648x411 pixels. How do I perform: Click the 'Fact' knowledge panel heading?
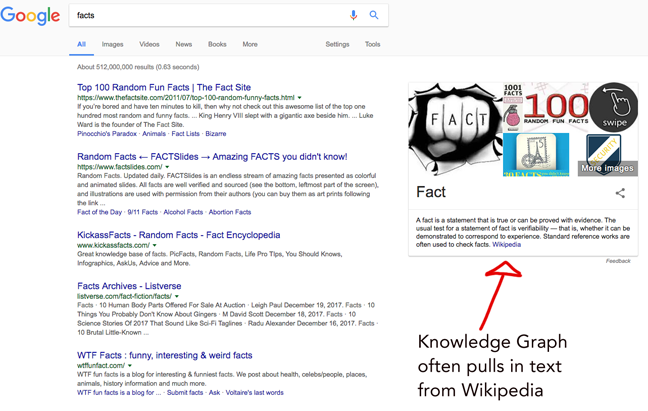[431, 192]
